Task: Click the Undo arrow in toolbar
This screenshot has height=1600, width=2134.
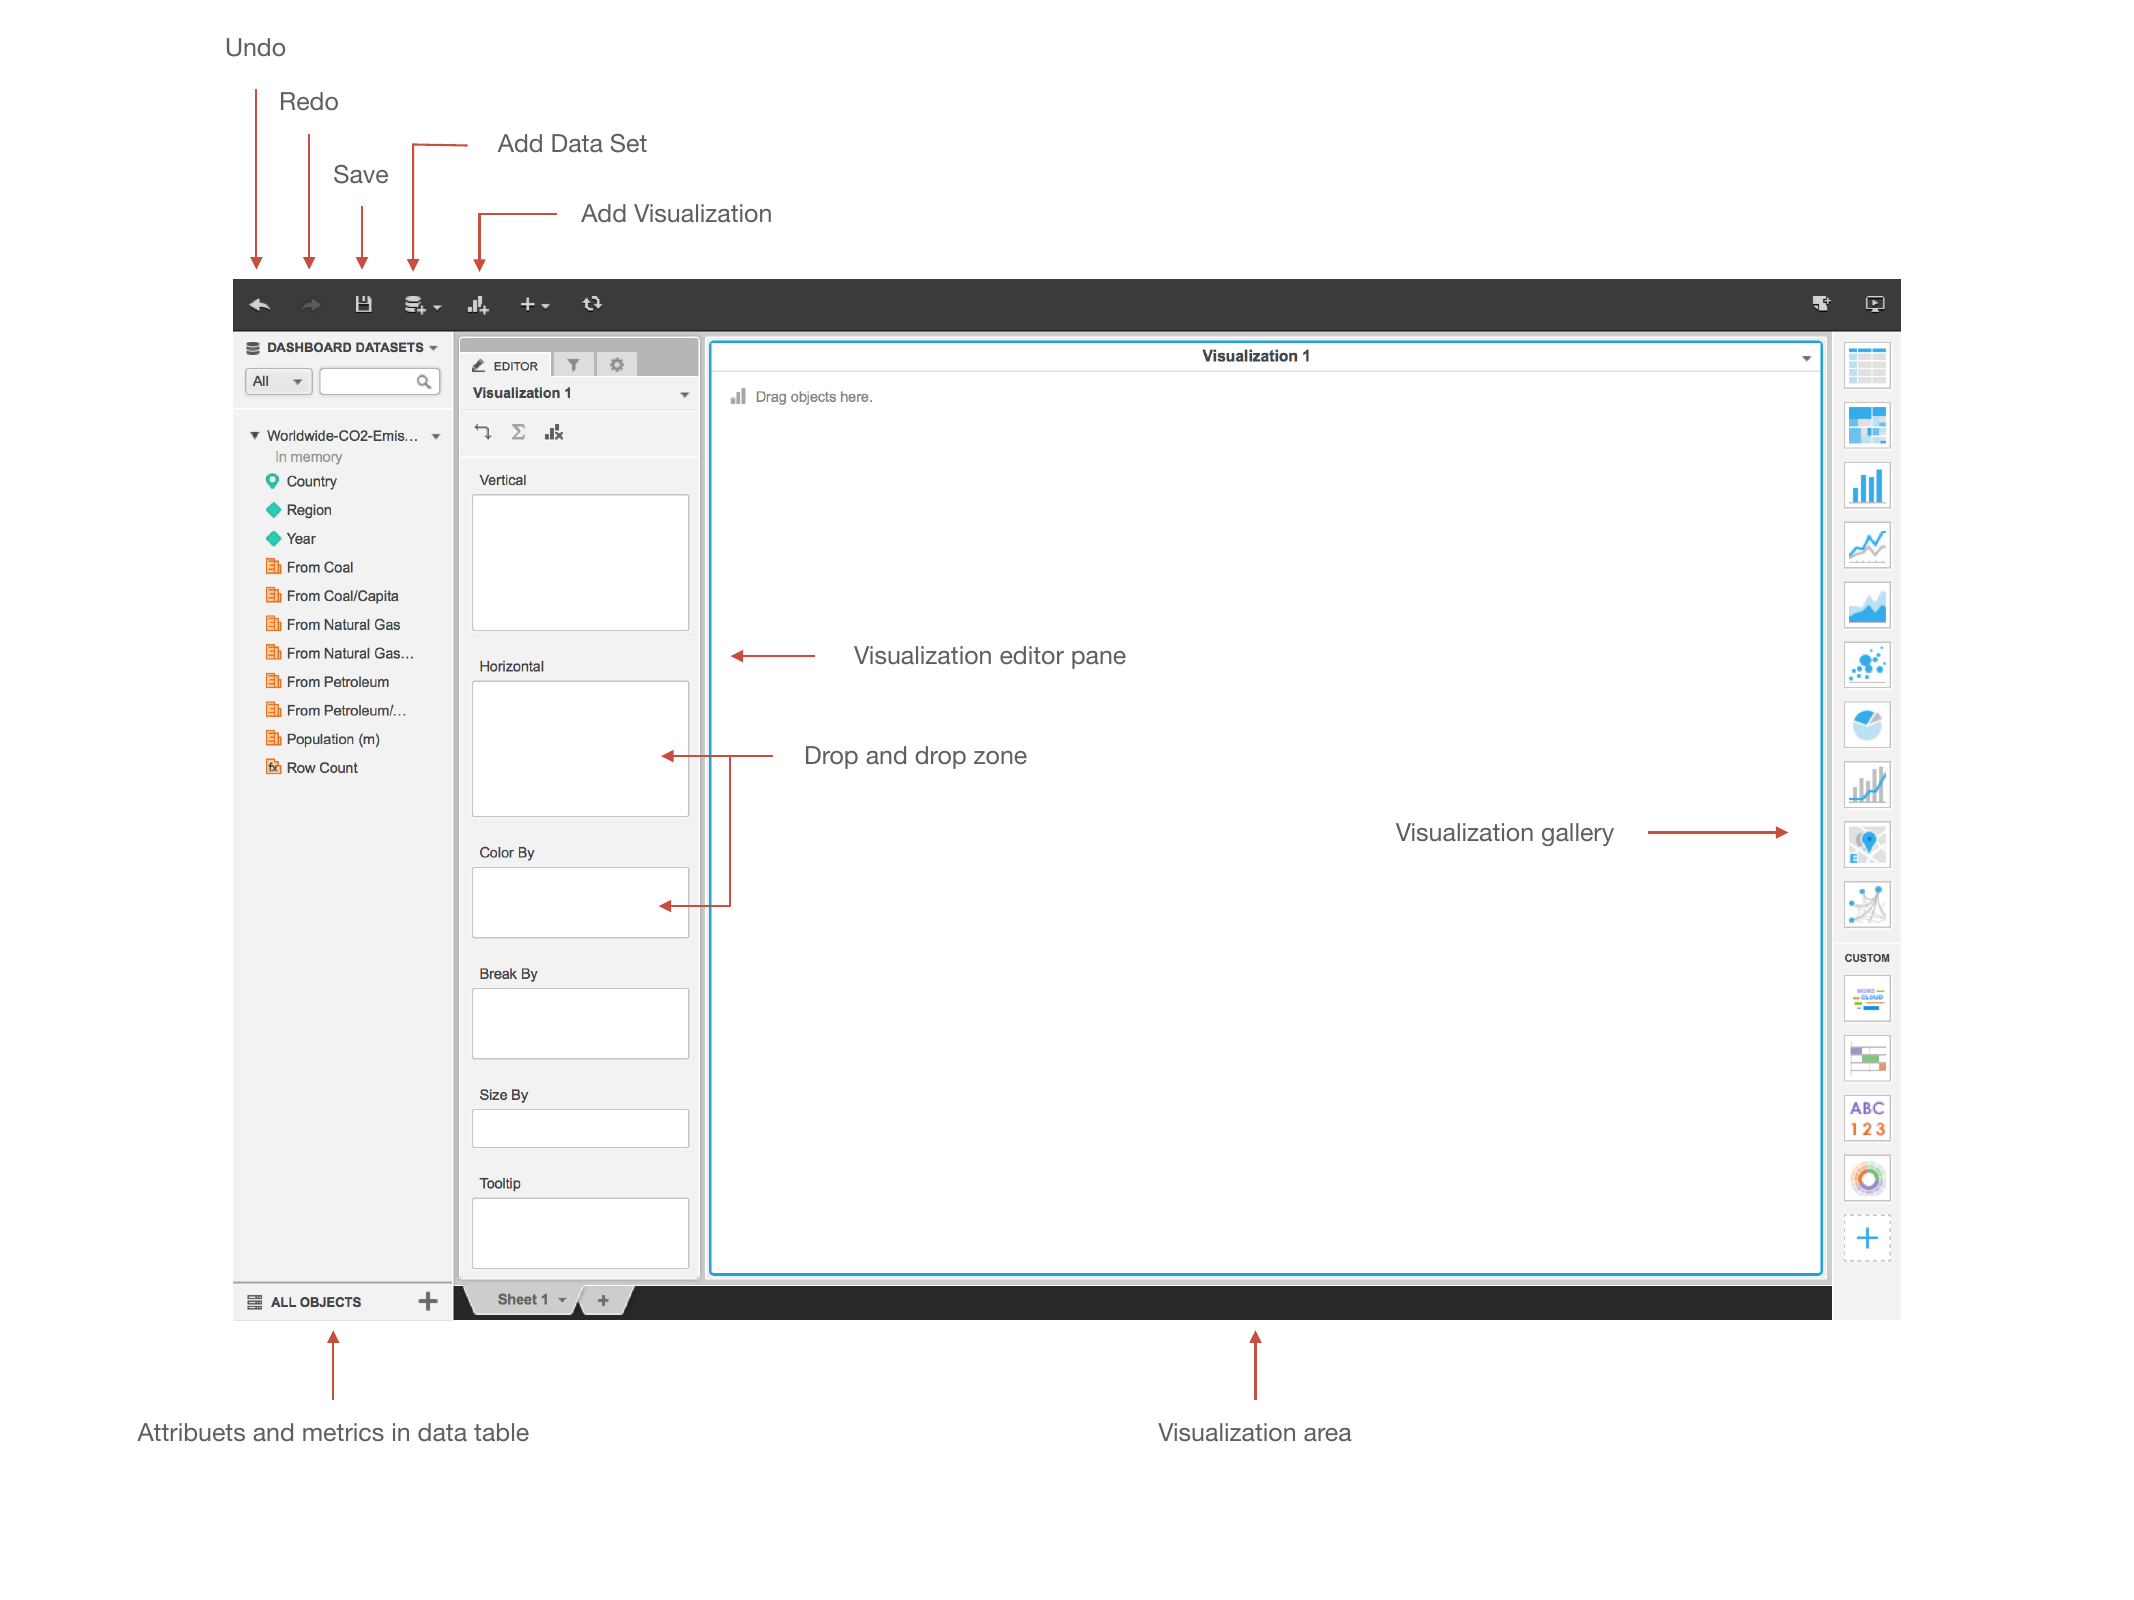Action: click(259, 305)
